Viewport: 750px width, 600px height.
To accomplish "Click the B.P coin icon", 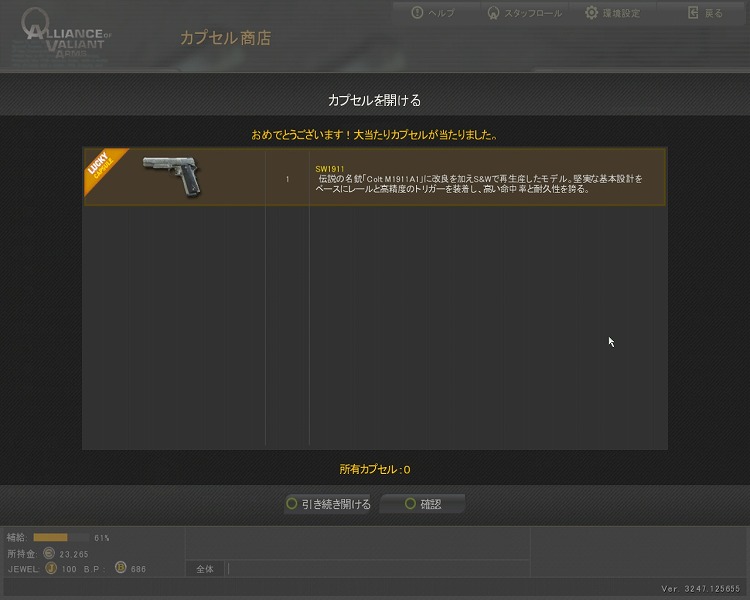I will tap(121, 567).
